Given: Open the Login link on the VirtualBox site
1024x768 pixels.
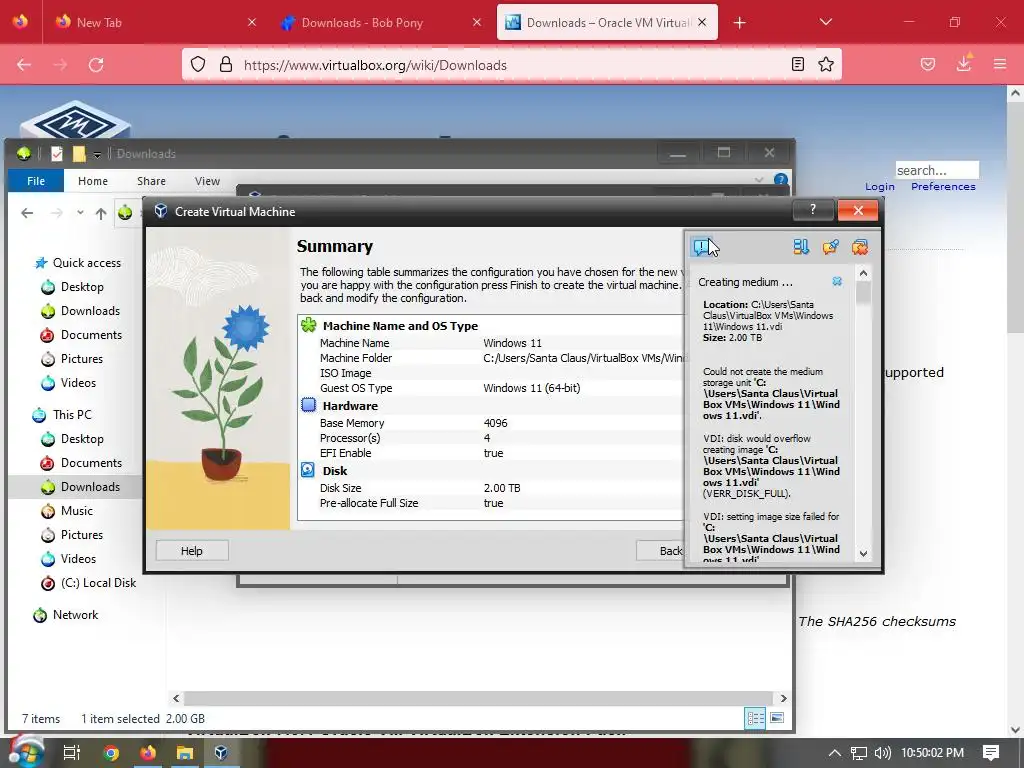Looking at the screenshot, I should coord(880,187).
